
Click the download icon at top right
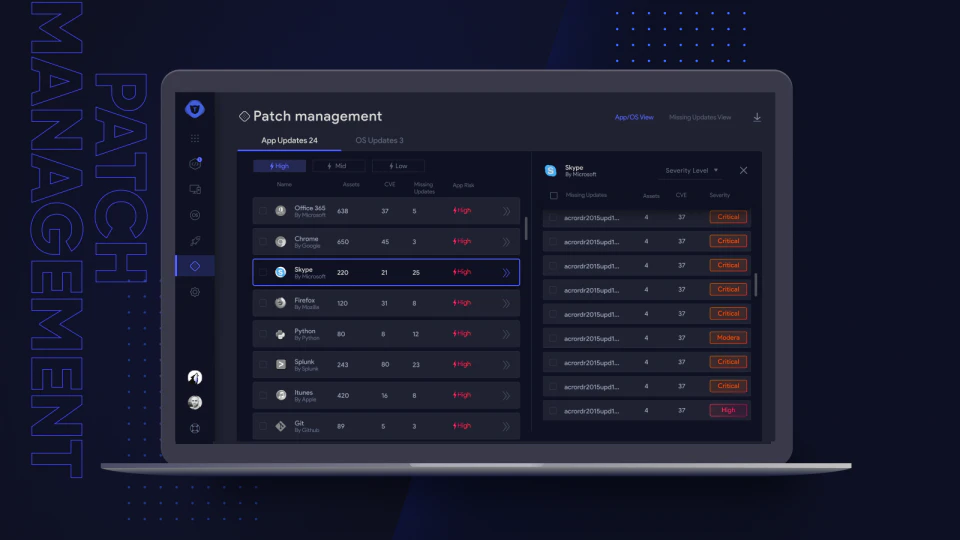tap(757, 117)
